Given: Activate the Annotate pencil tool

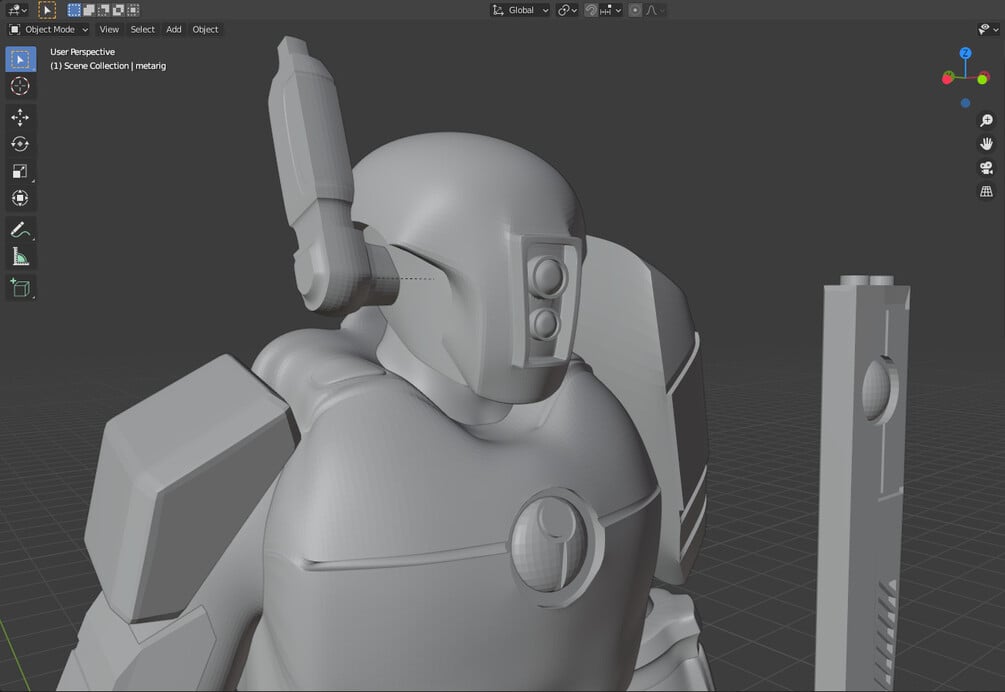Looking at the screenshot, I should 21,229.
